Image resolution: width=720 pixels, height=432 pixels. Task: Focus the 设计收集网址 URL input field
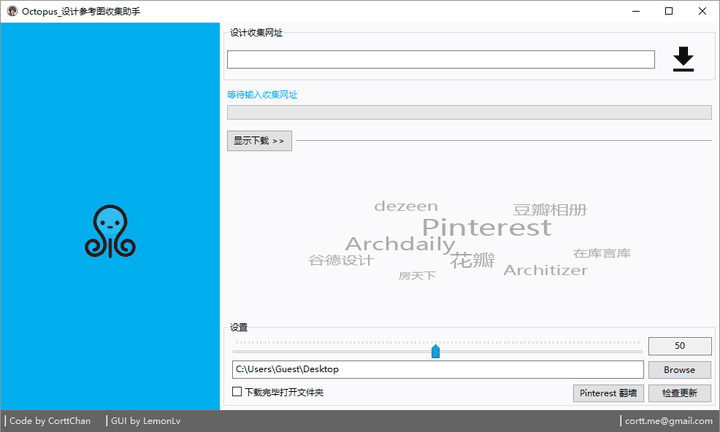441,60
